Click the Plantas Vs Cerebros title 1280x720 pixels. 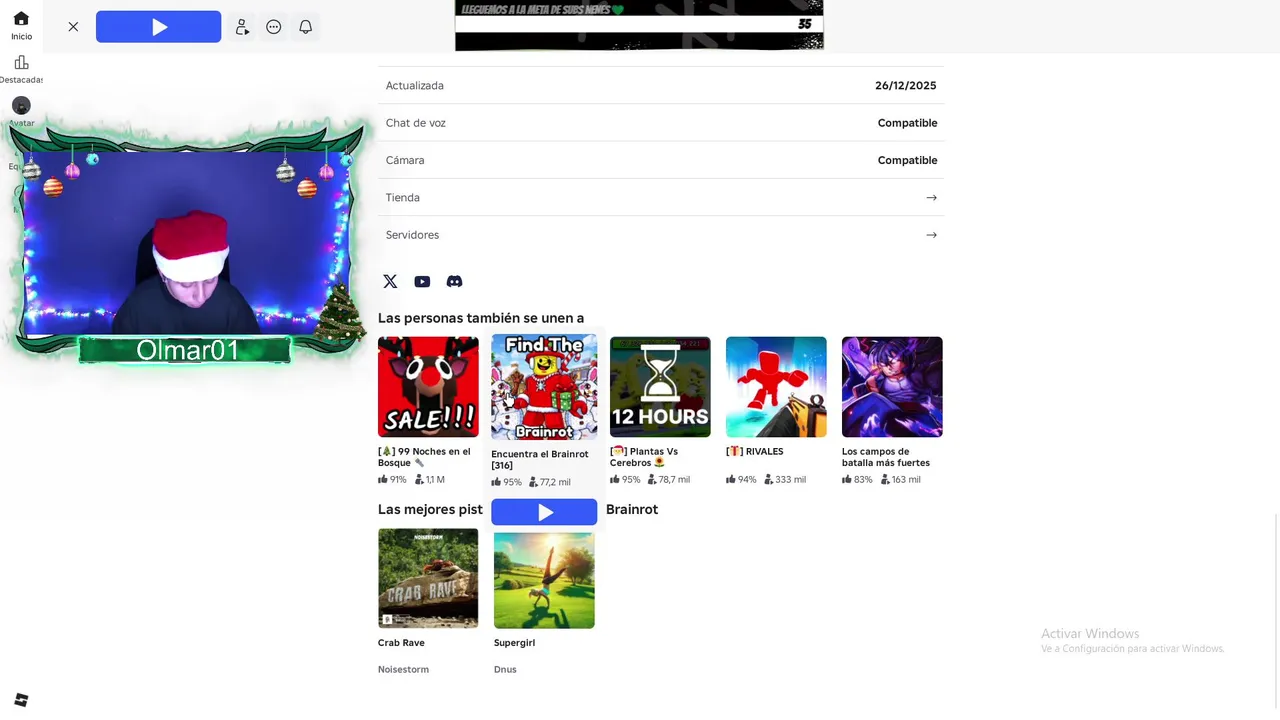click(x=645, y=457)
